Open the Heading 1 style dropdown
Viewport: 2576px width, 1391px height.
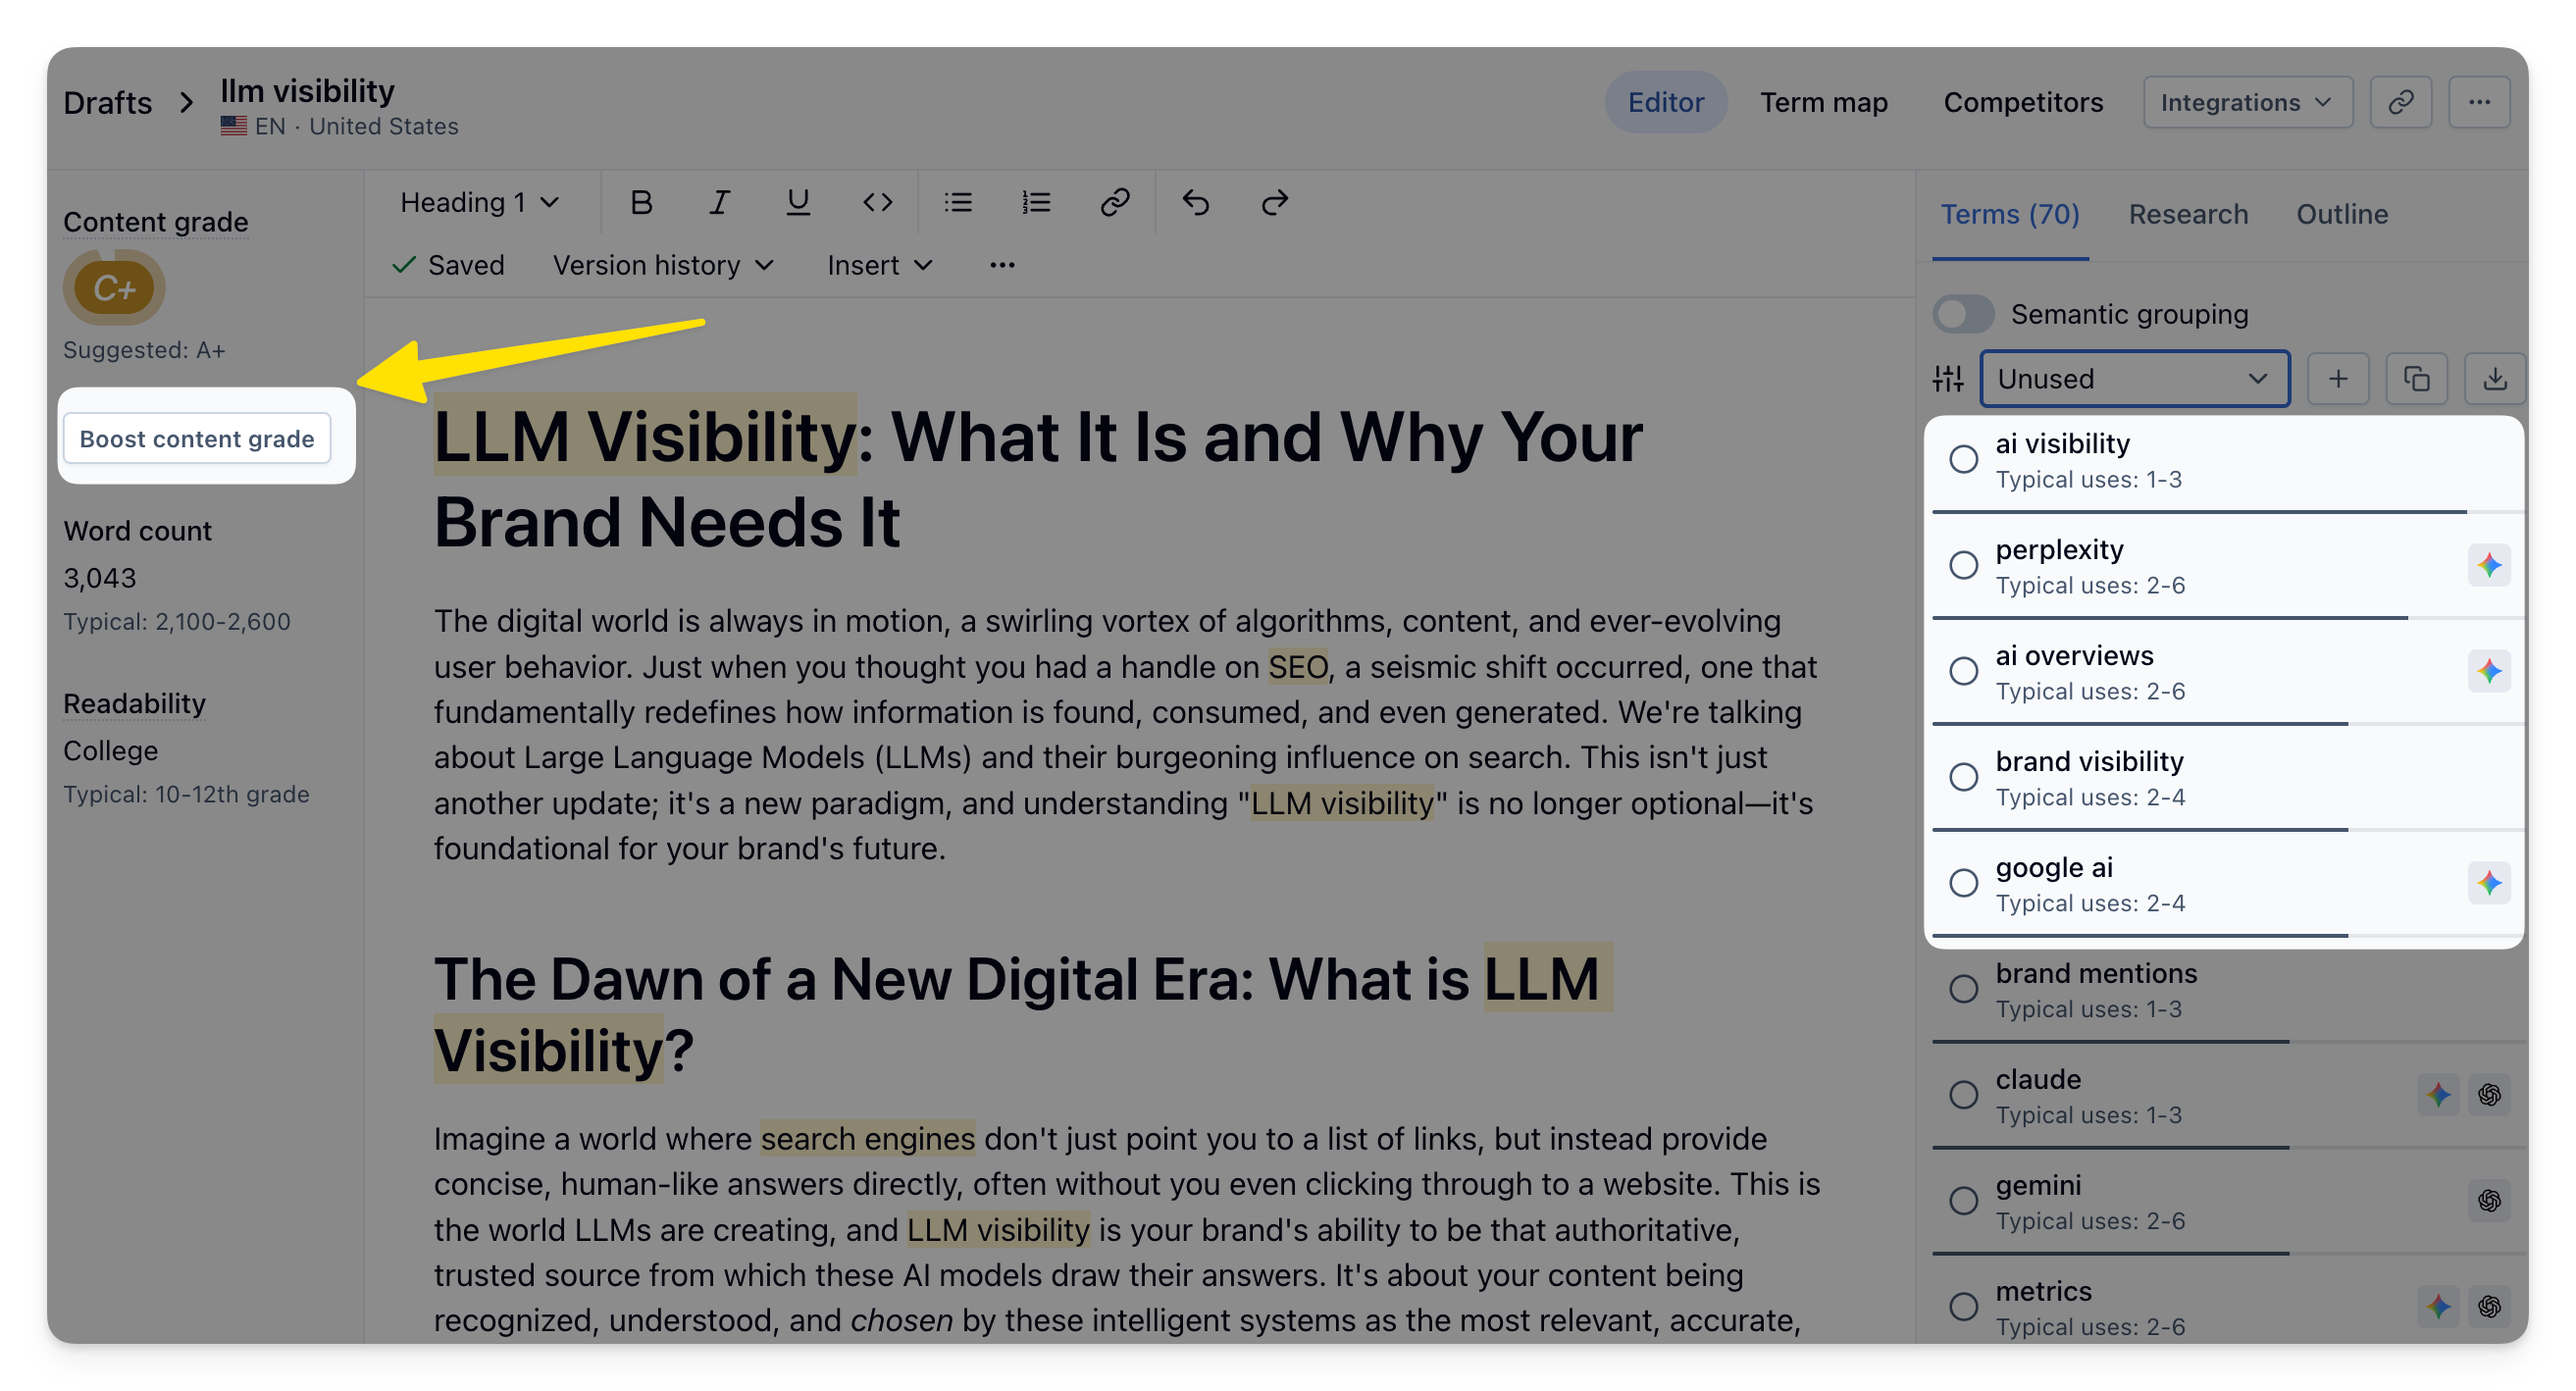(x=479, y=203)
